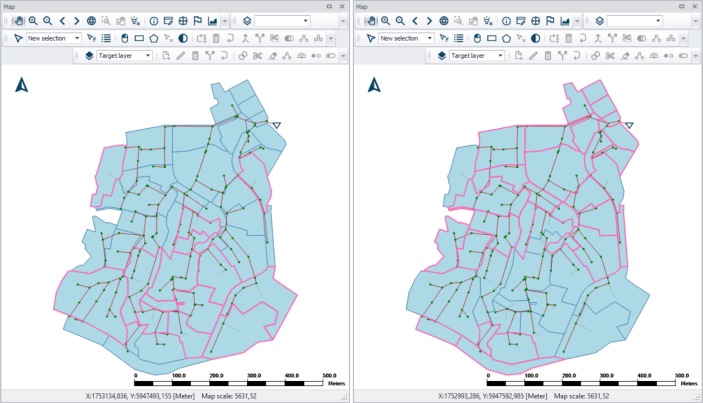Screen dimensions: 703x403
Task: Click the flag icon in right map toolbar
Action: pos(550,21)
